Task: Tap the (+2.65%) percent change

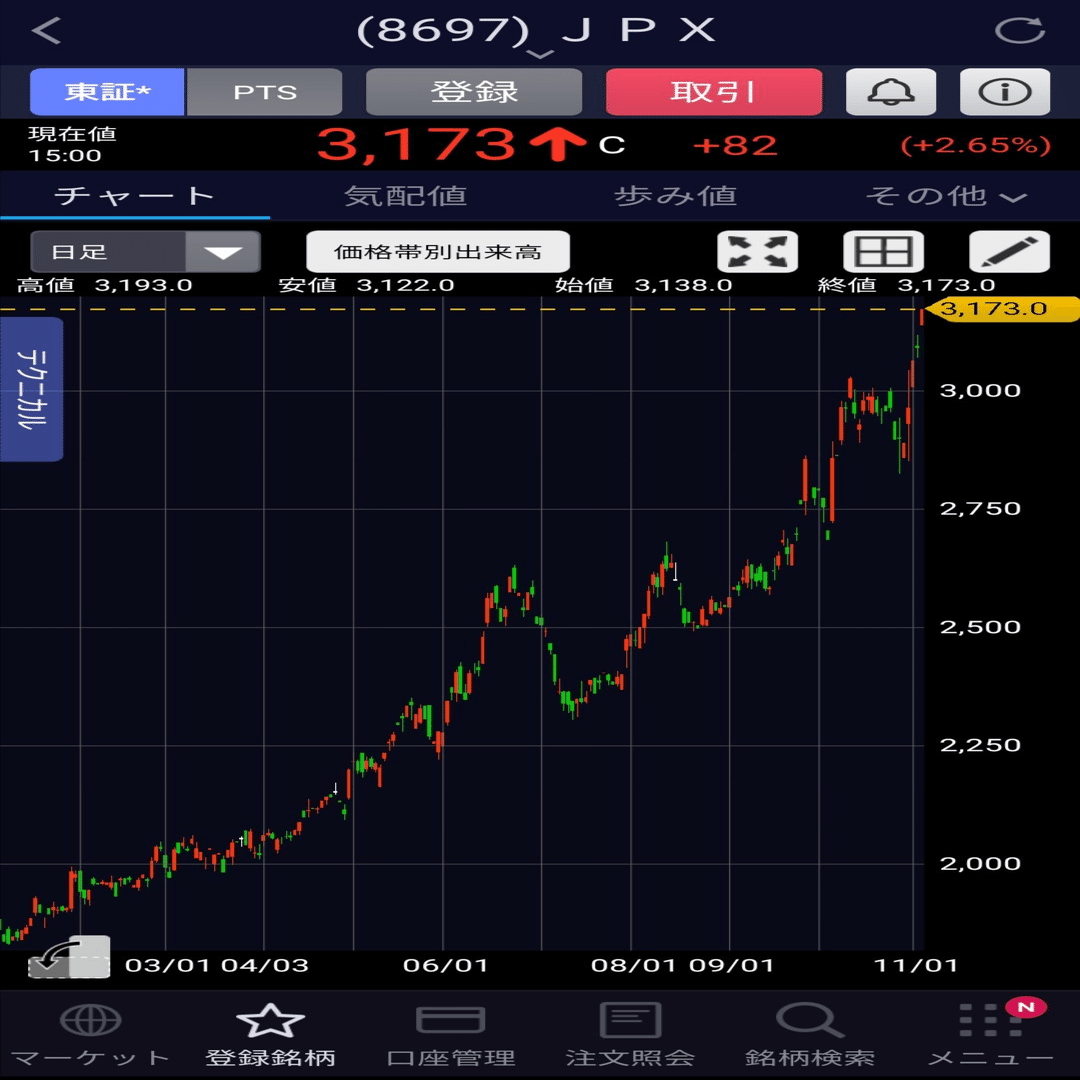Action: pyautogui.click(x=975, y=145)
